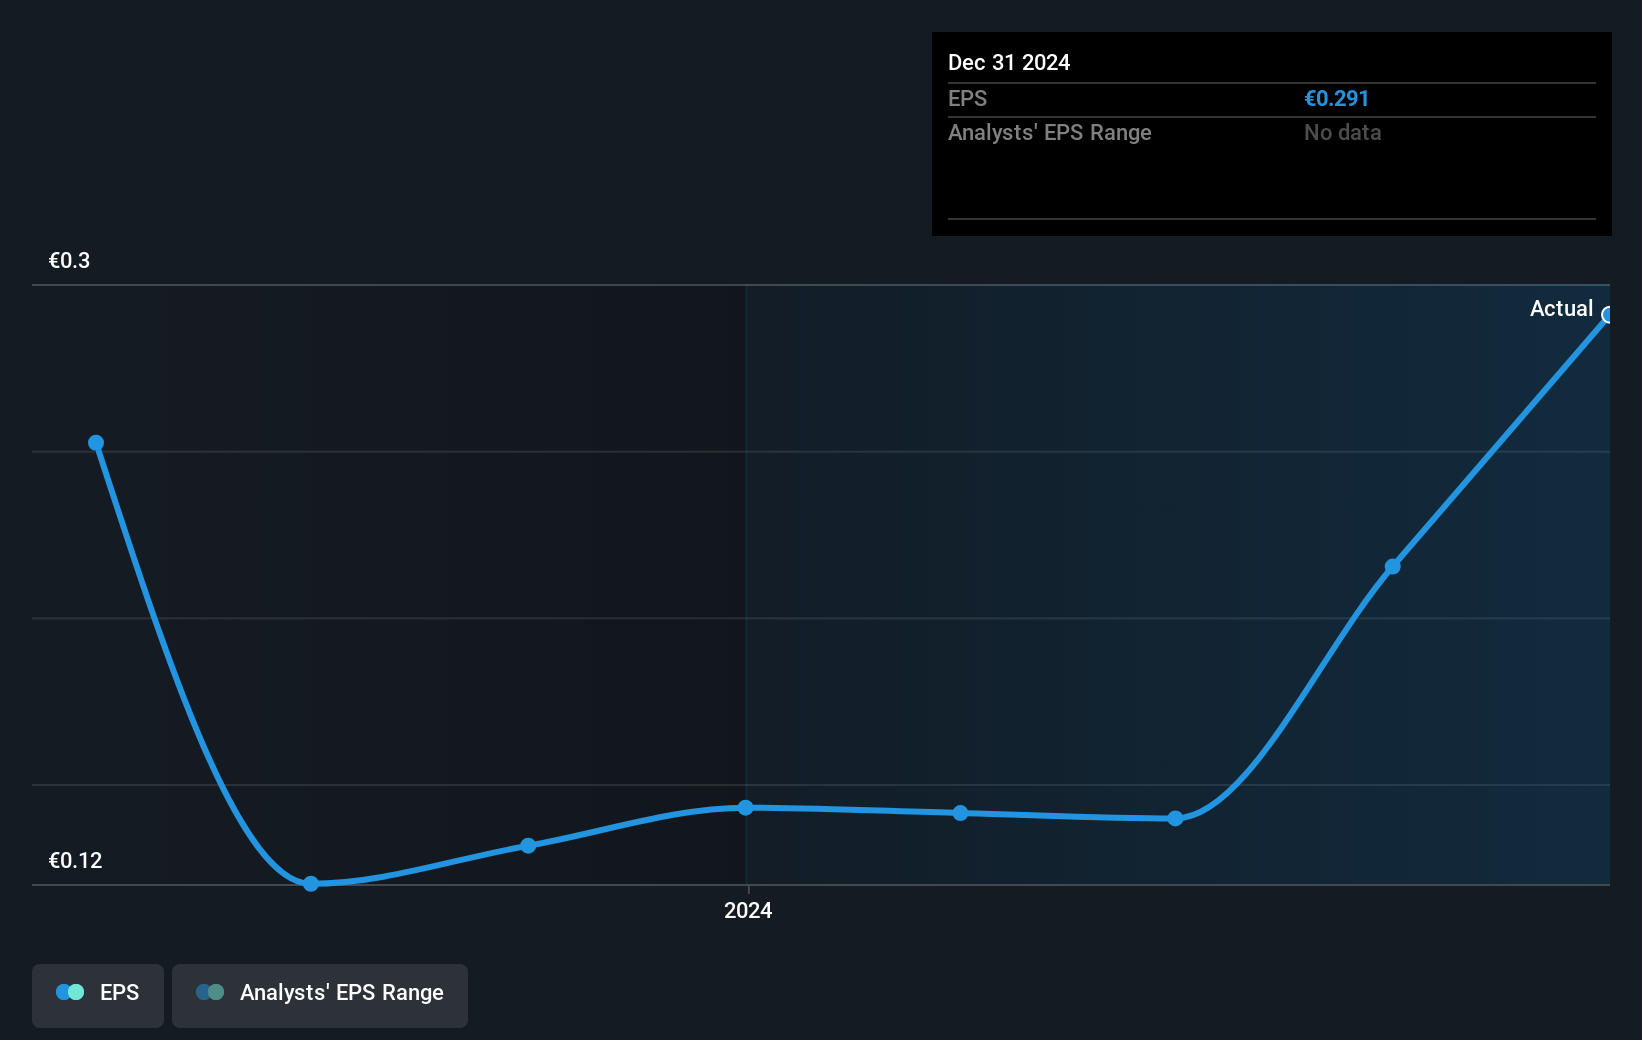Select the EPS data point on the 2024 line
This screenshot has height=1040, width=1642.
[x=746, y=807]
